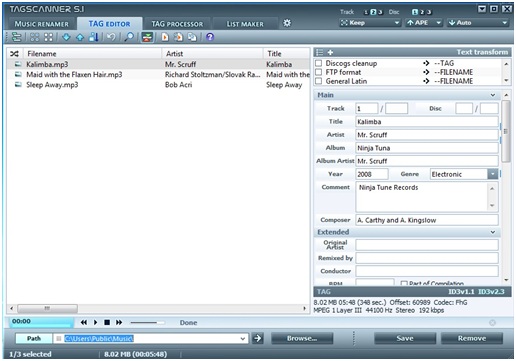Click the first document play icon

(165, 37)
